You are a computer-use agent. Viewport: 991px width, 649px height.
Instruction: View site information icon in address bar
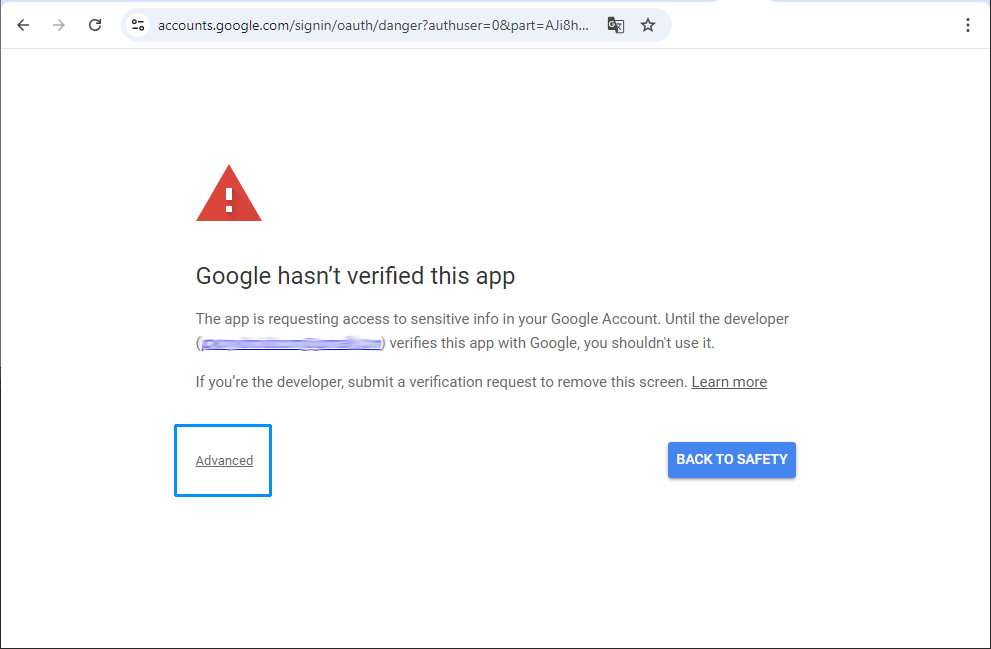[138, 25]
